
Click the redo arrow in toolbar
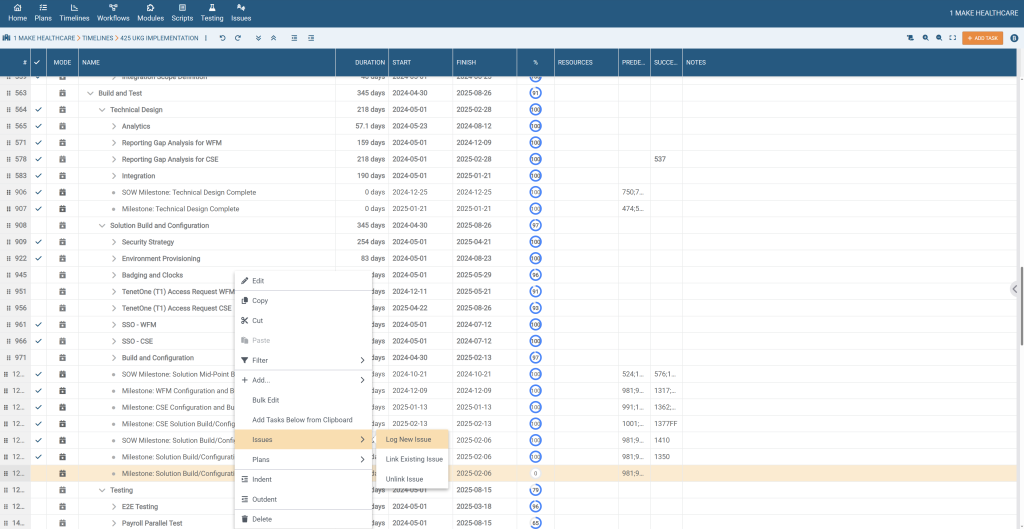(238, 38)
